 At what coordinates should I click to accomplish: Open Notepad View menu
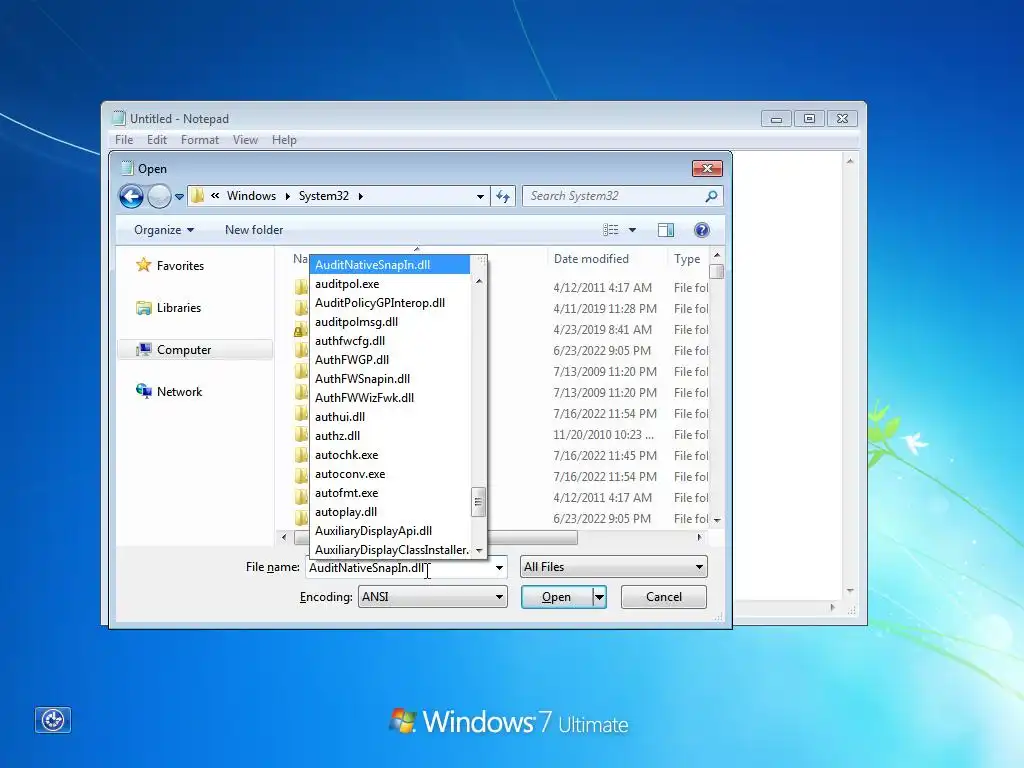(246, 140)
